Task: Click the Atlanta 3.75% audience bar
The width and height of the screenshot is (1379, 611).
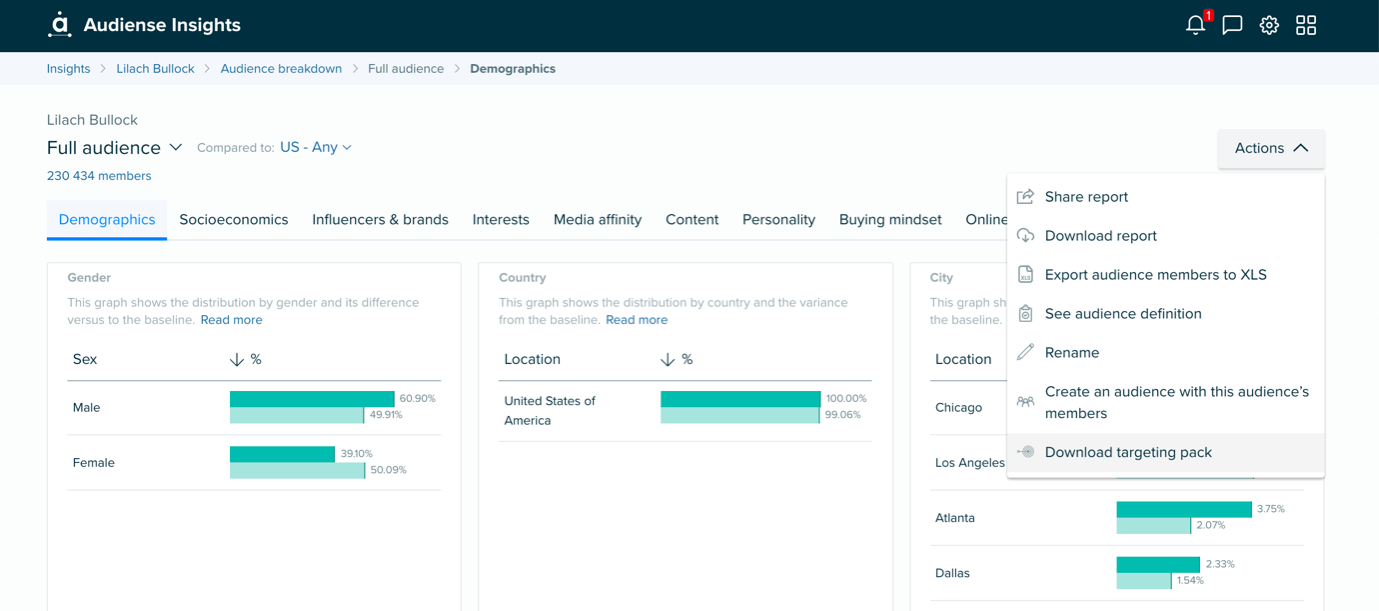Action: pos(1184,509)
